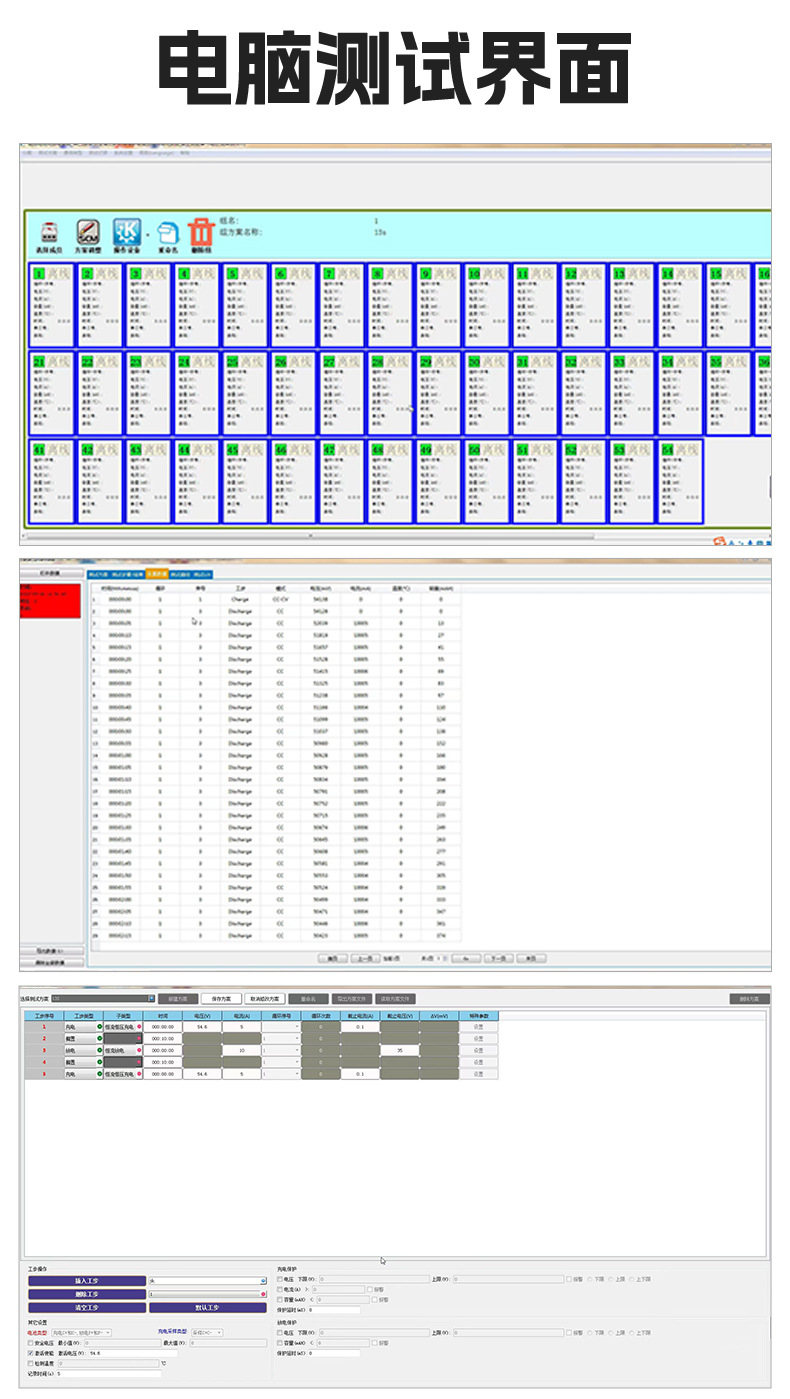
Task: Click the 导出数据 button at the data window's lower left
Action: coord(50,951)
